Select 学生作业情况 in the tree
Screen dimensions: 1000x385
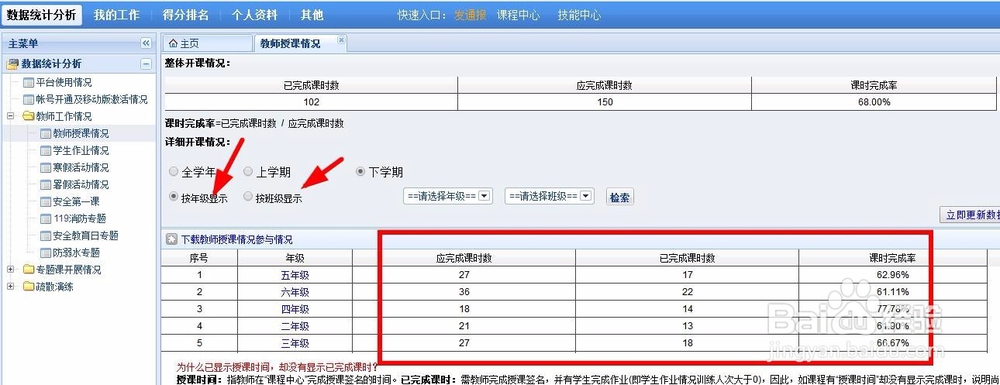click(80, 150)
